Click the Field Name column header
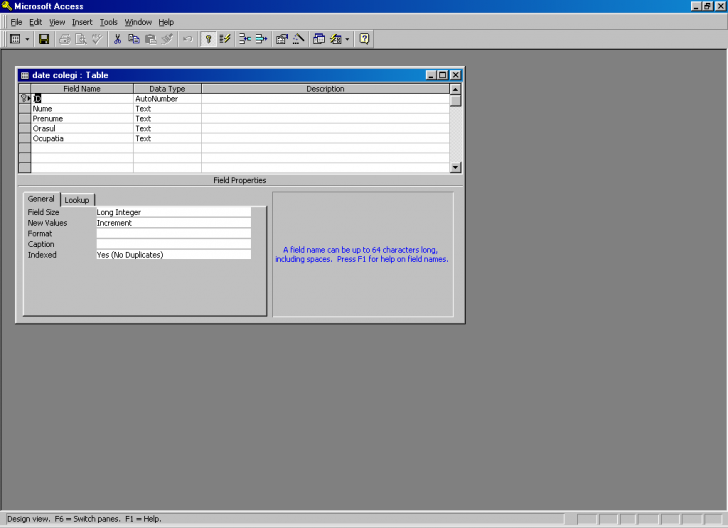 pyautogui.click(x=82, y=89)
